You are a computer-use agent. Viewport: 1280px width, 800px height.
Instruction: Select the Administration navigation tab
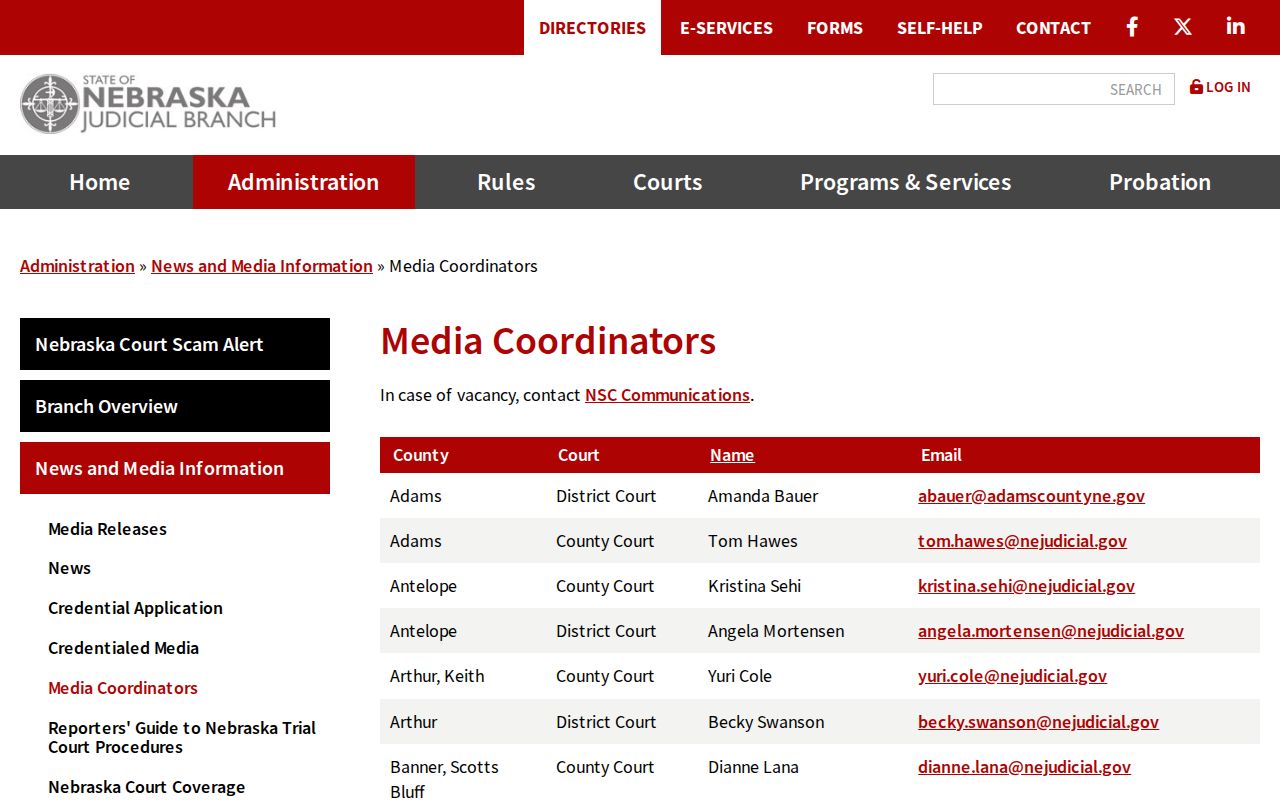pos(303,182)
